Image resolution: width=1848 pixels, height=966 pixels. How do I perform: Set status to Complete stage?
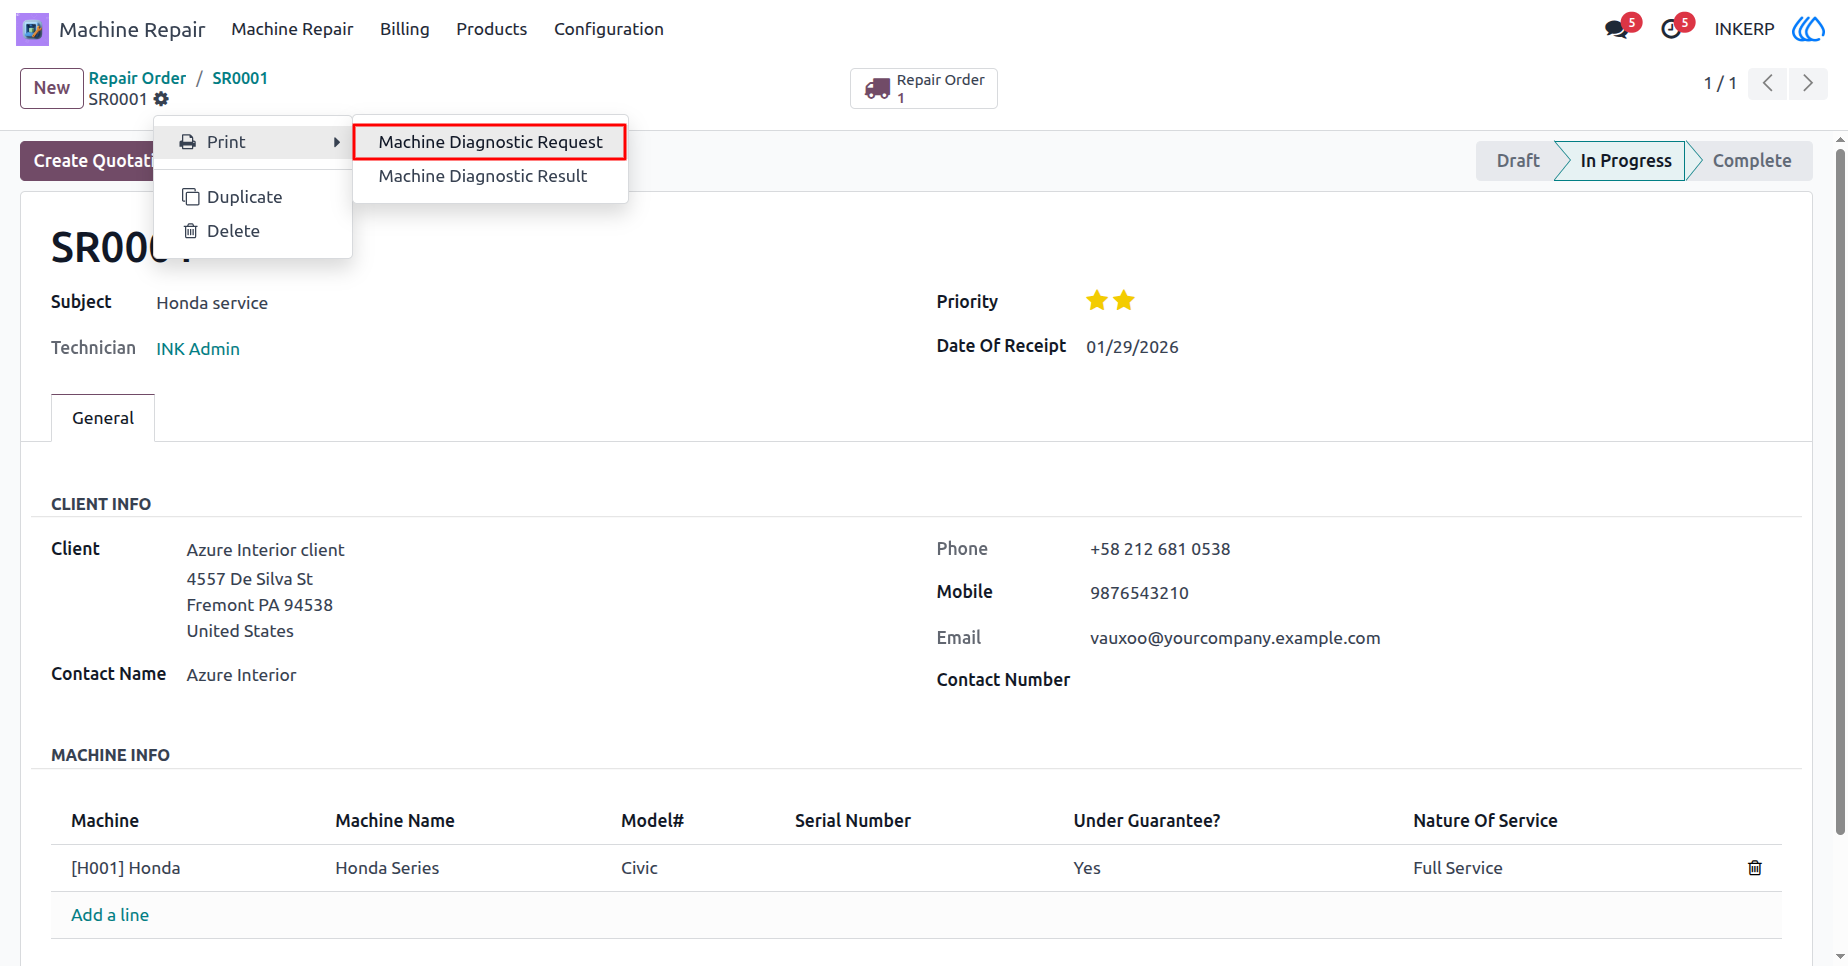point(1751,161)
